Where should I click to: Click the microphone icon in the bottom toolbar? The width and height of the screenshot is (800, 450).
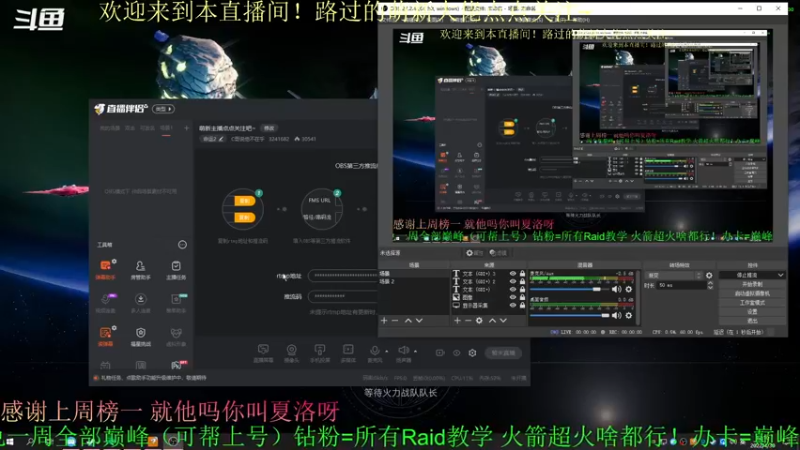pyautogui.click(x=374, y=351)
